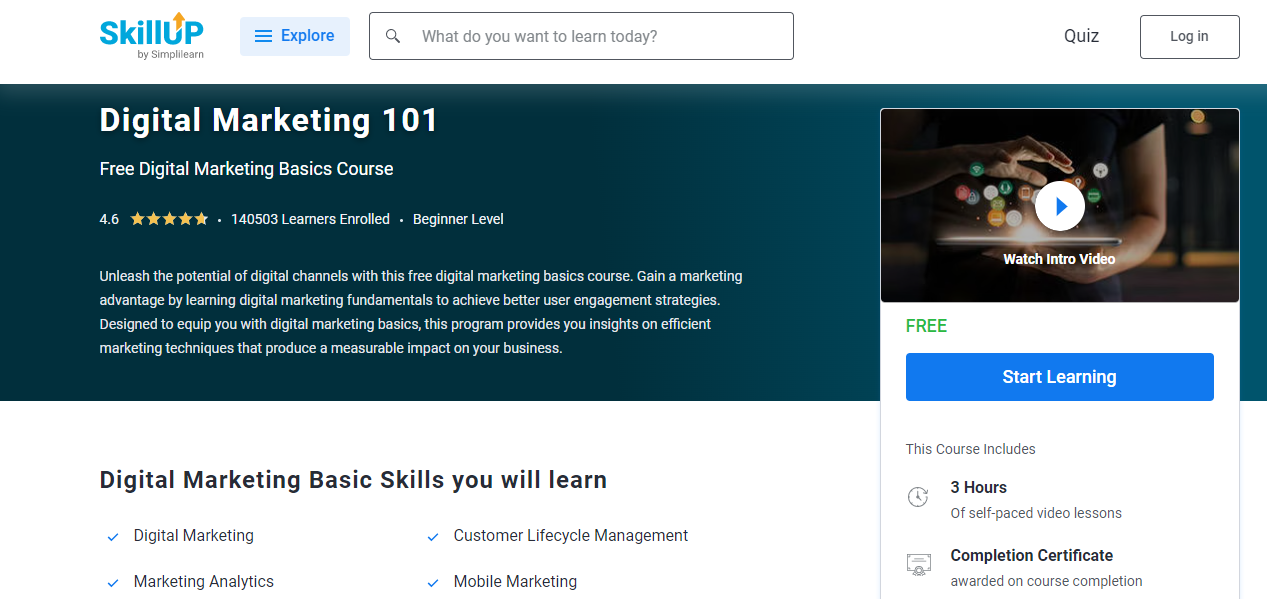Viewport: 1267px width, 599px height.
Task: Click the Log in button
Action: [1189, 36]
